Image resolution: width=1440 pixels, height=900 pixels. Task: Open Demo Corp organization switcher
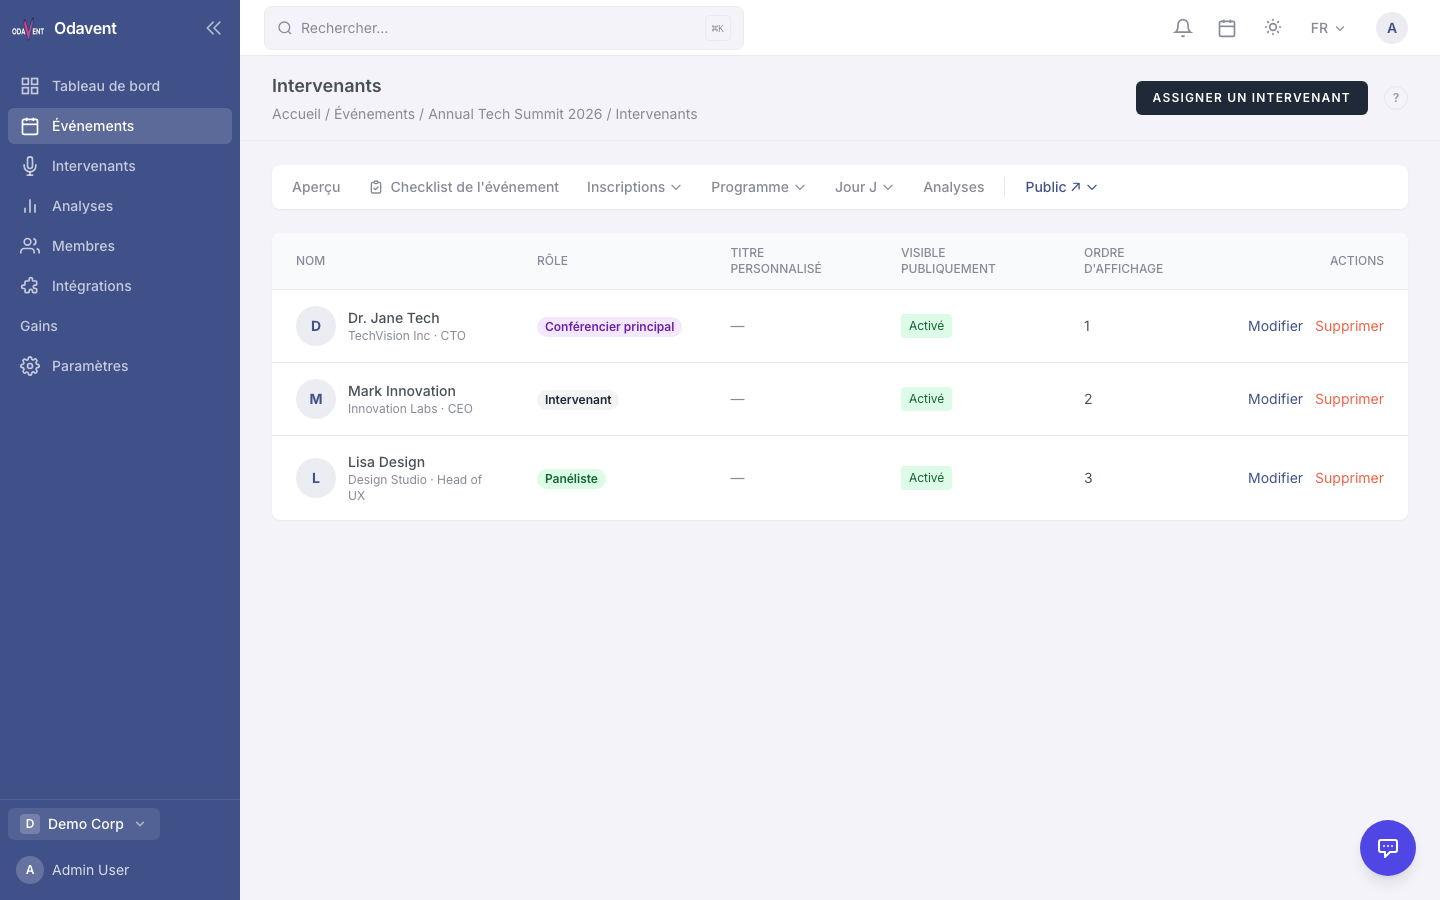(84, 824)
